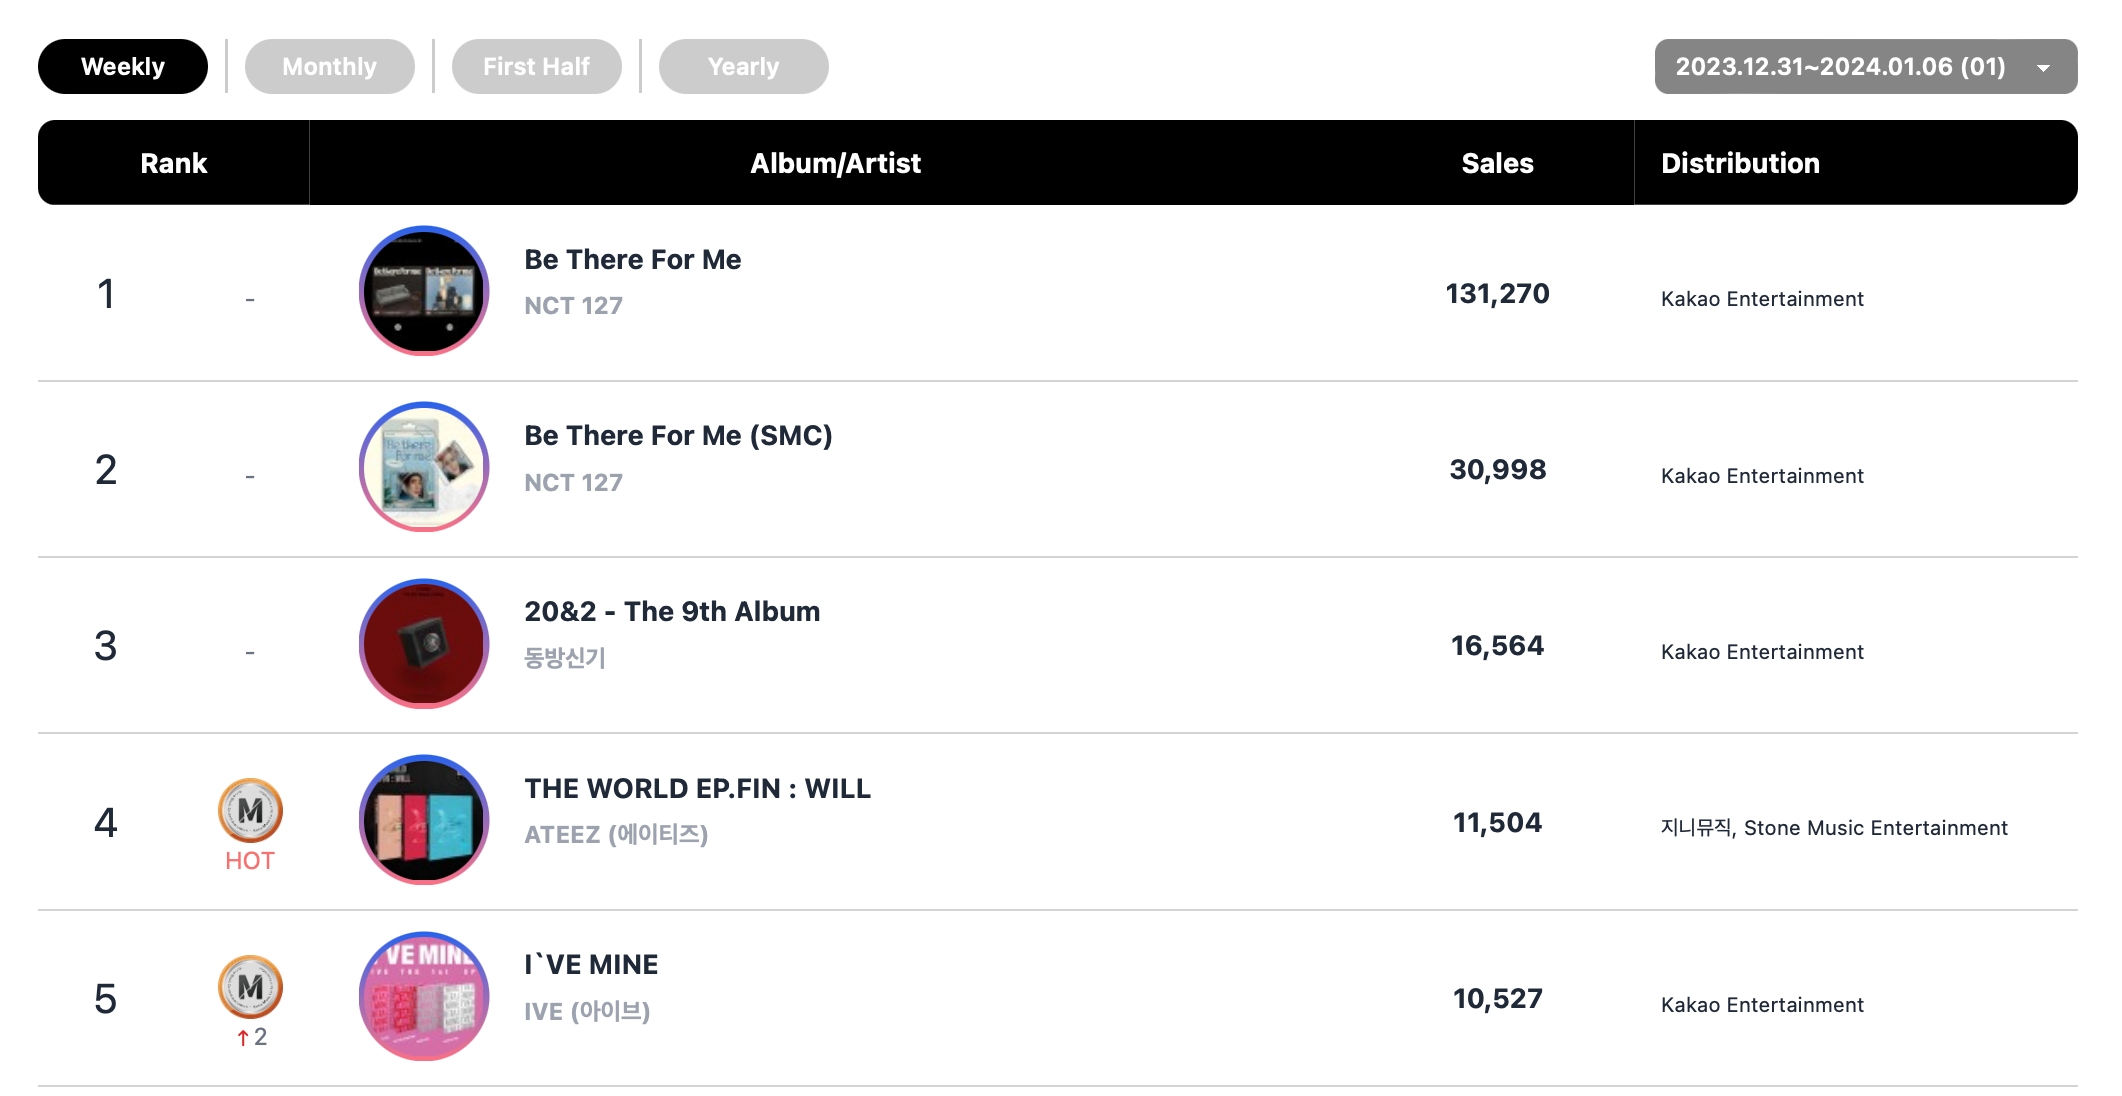Image resolution: width=2122 pixels, height=1096 pixels.
Task: Click the Sales column header
Action: point(1497,163)
